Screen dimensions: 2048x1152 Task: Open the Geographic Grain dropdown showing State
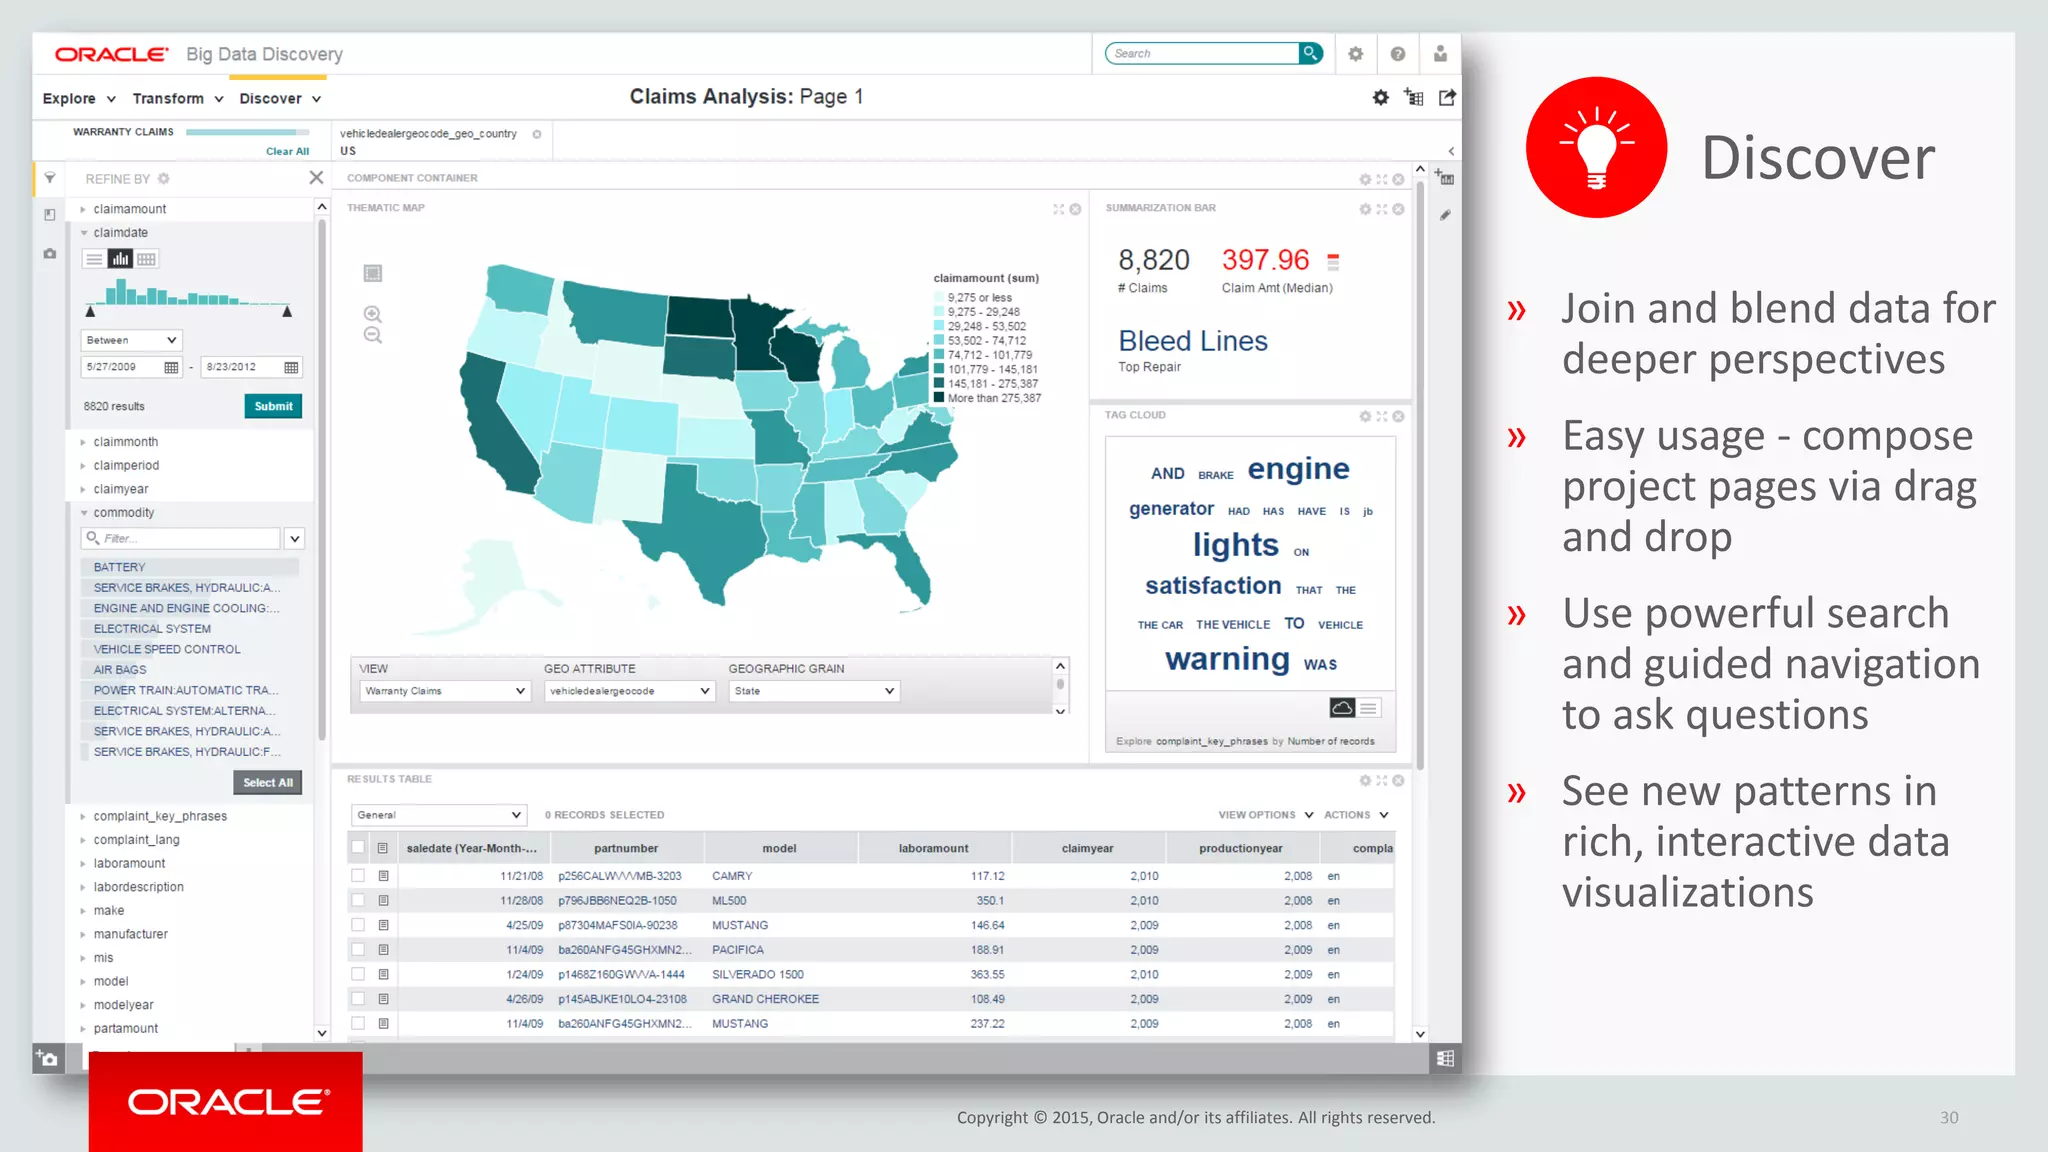pyautogui.click(x=814, y=691)
